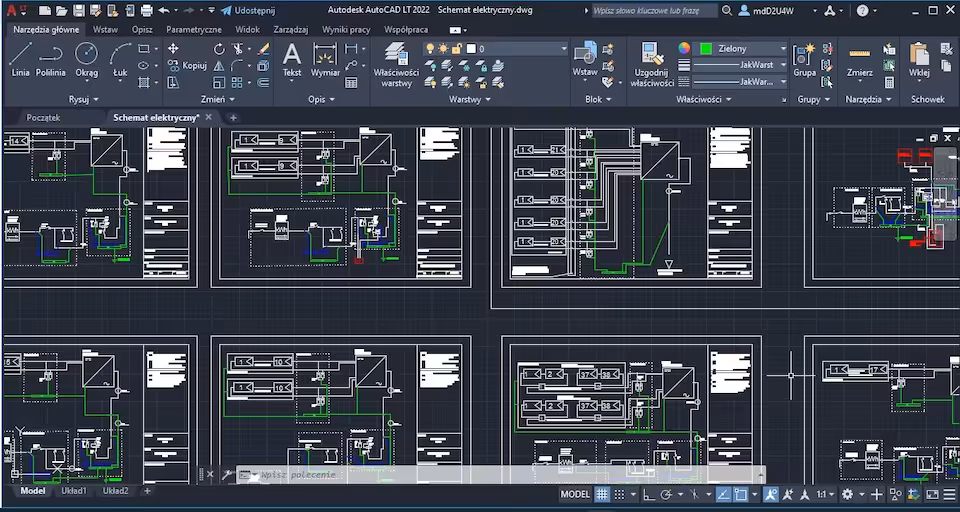Click Uzgodnij właściwości (match properties)
The image size is (960, 512).
click(x=652, y=65)
